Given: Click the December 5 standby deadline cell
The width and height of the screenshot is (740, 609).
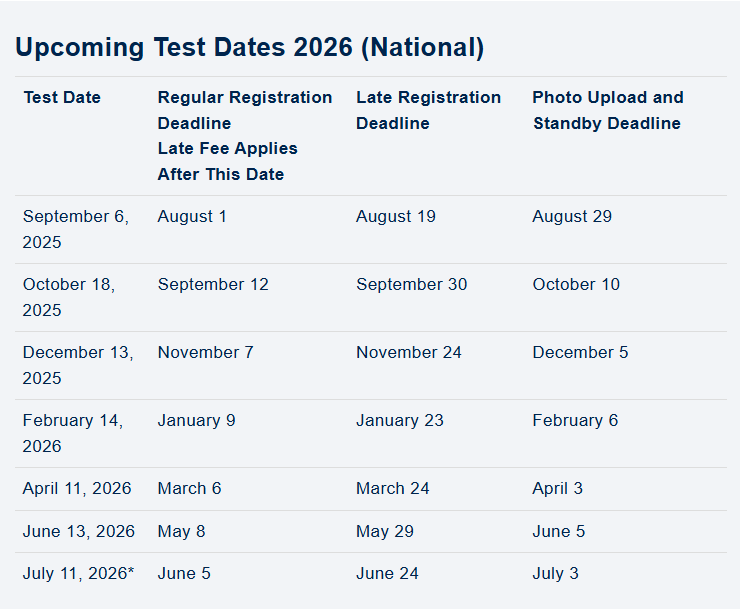Looking at the screenshot, I should (580, 352).
